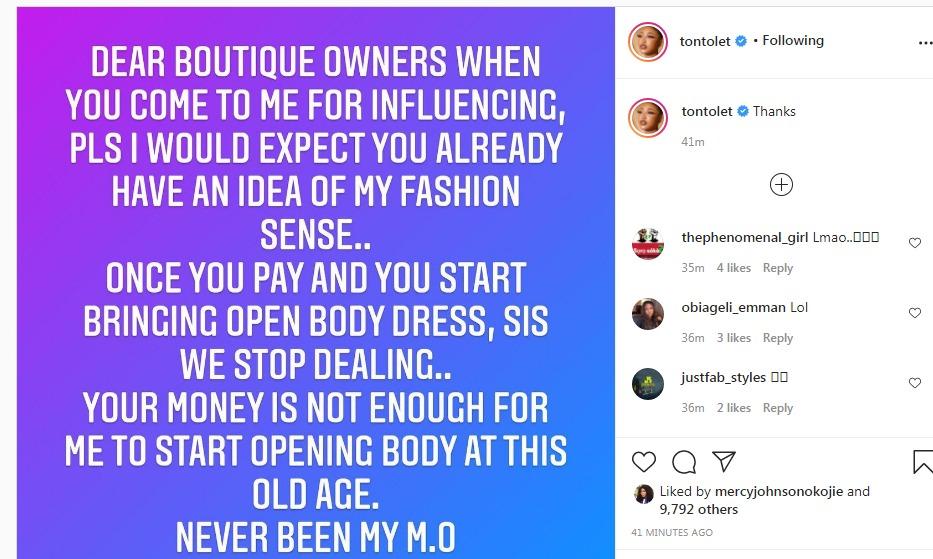Reply to thephenomenal_girl's comment
This screenshot has width=933, height=559.
[778, 268]
